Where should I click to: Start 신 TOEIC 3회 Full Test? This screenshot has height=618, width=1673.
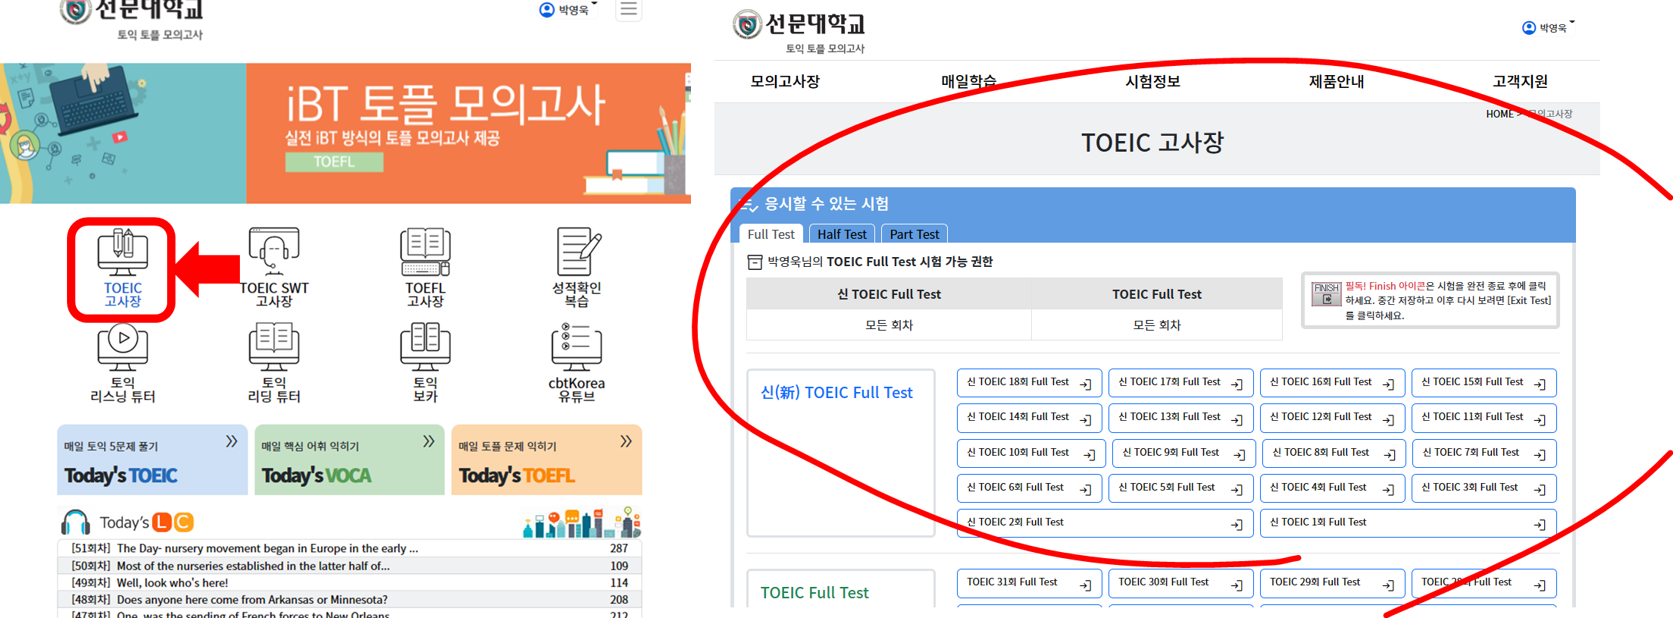(x=1483, y=488)
